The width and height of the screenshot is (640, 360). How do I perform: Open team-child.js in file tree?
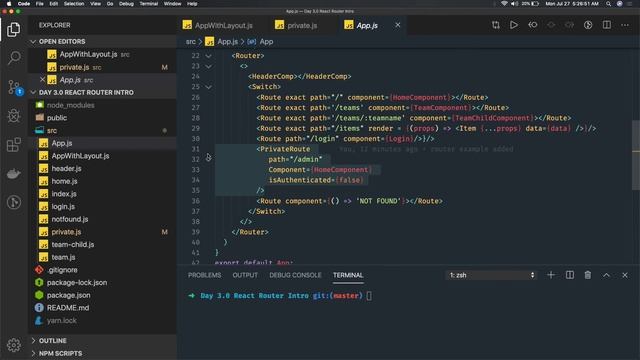pos(73,244)
